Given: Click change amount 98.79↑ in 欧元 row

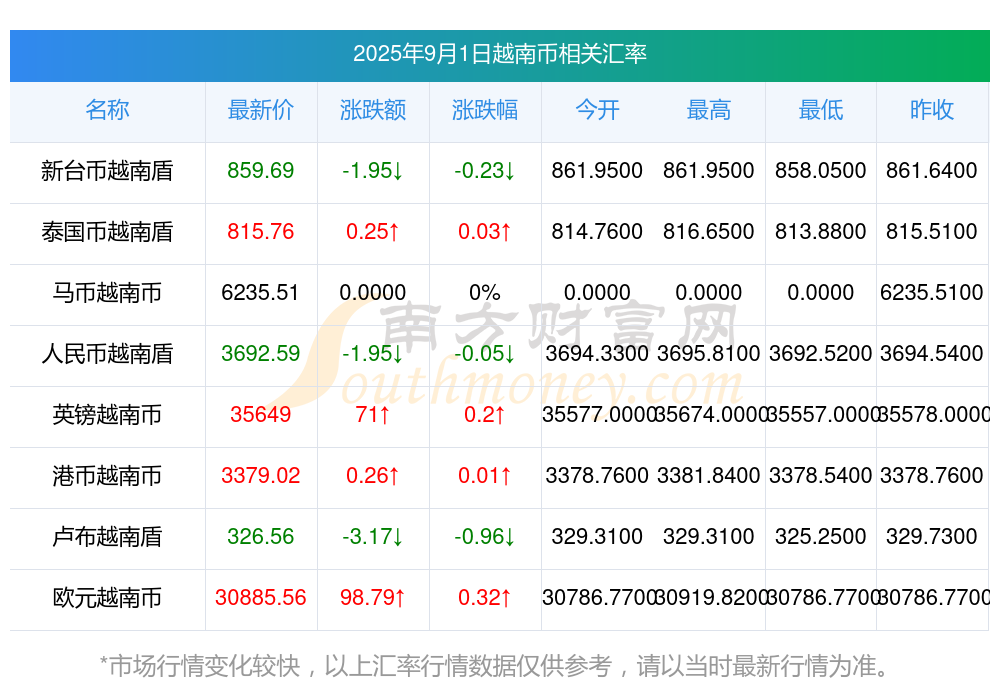Looking at the screenshot, I should (x=372, y=597).
